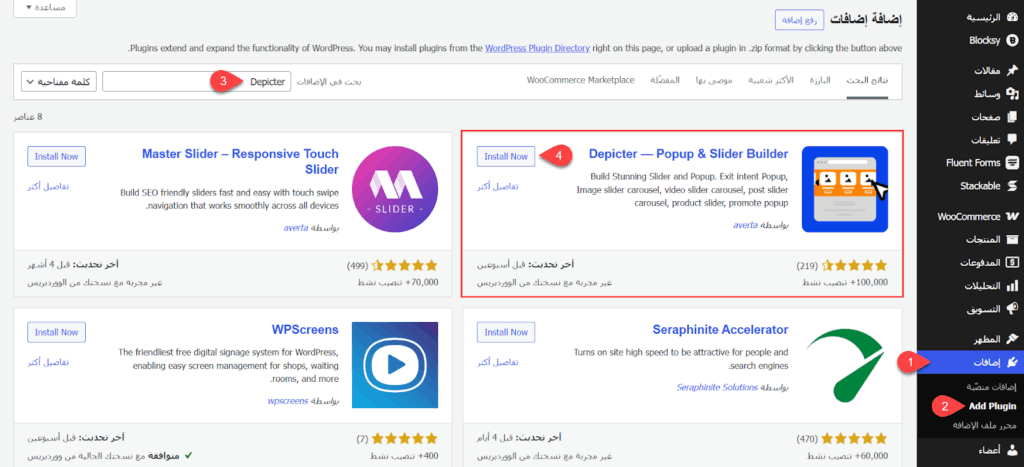Open the WordPress Plugin Directory link
Image resolution: width=1024 pixels, height=467 pixels.
537,48
